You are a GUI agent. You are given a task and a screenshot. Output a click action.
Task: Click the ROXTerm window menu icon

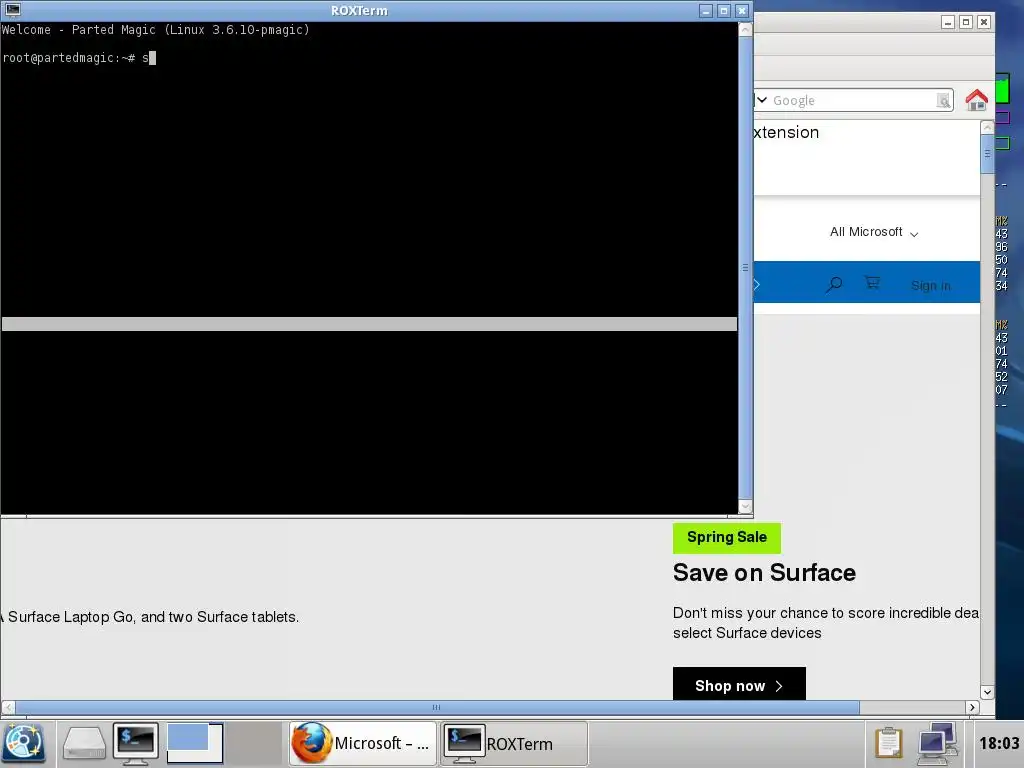(x=12, y=10)
